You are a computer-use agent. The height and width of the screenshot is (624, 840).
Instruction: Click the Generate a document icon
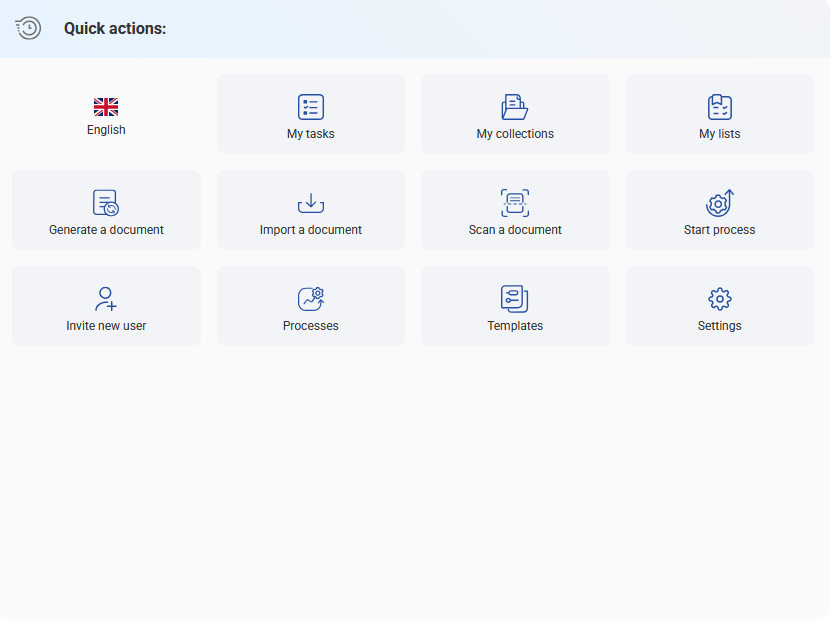[x=106, y=202]
